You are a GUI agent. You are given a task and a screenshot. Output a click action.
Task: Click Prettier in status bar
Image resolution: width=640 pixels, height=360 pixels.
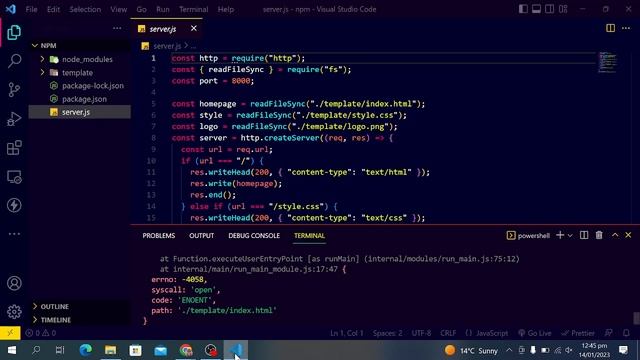(578, 333)
